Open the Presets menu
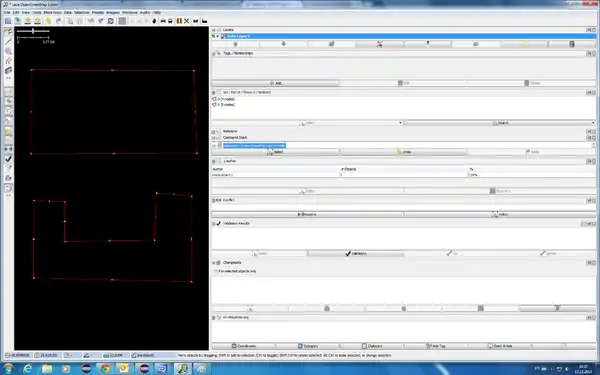Viewport: 600px width, 375px height. (x=98, y=12)
